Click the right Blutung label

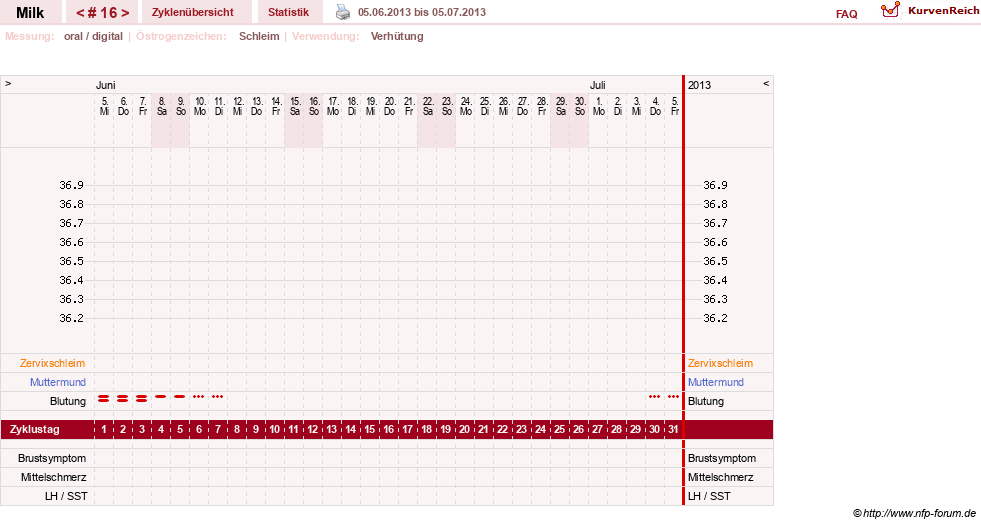(706, 401)
